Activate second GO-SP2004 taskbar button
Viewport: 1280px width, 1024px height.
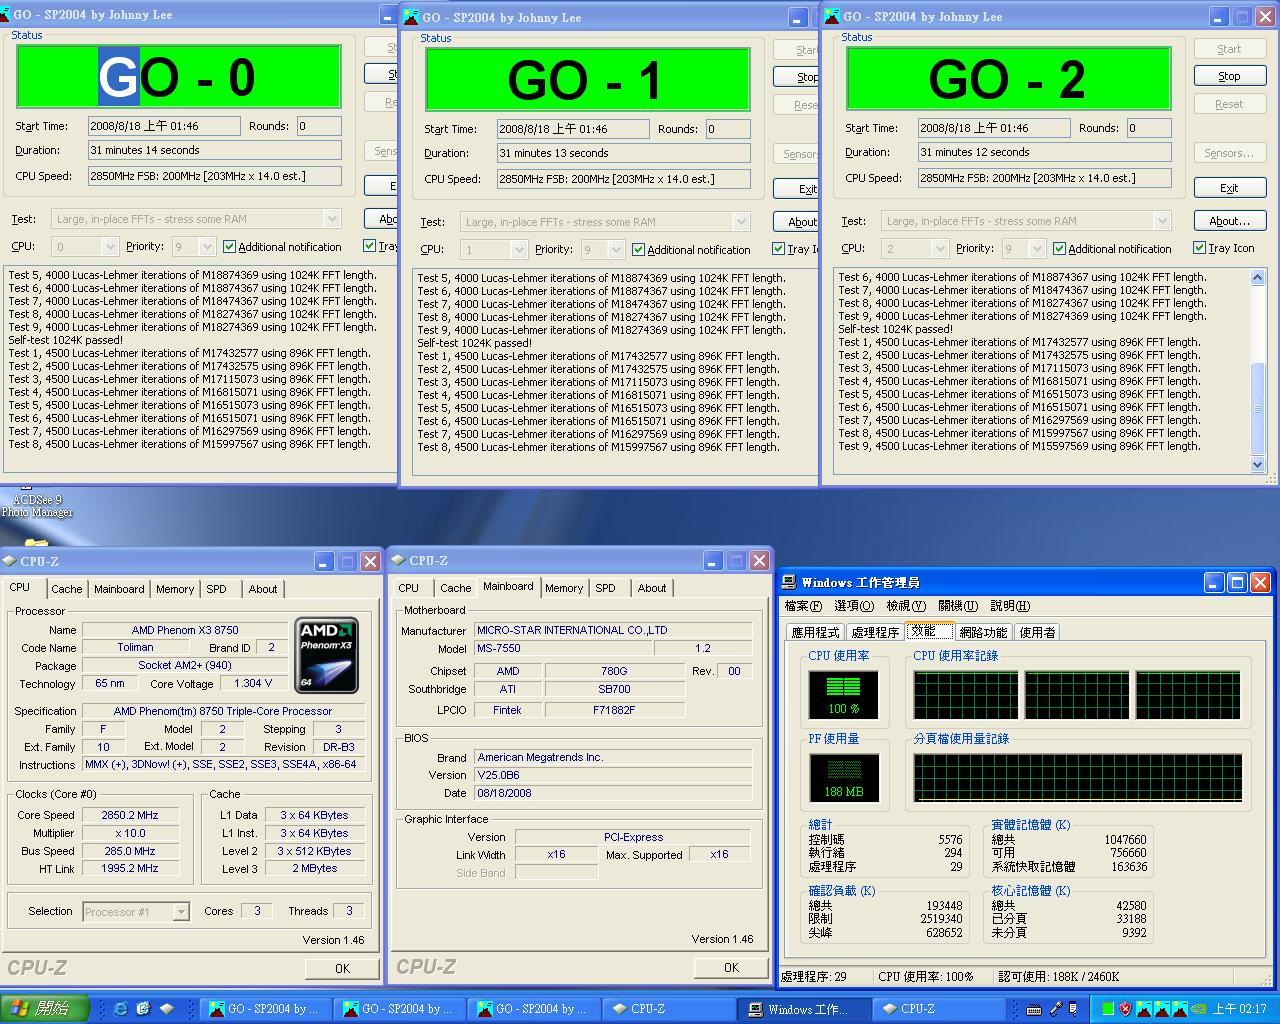(x=399, y=1009)
